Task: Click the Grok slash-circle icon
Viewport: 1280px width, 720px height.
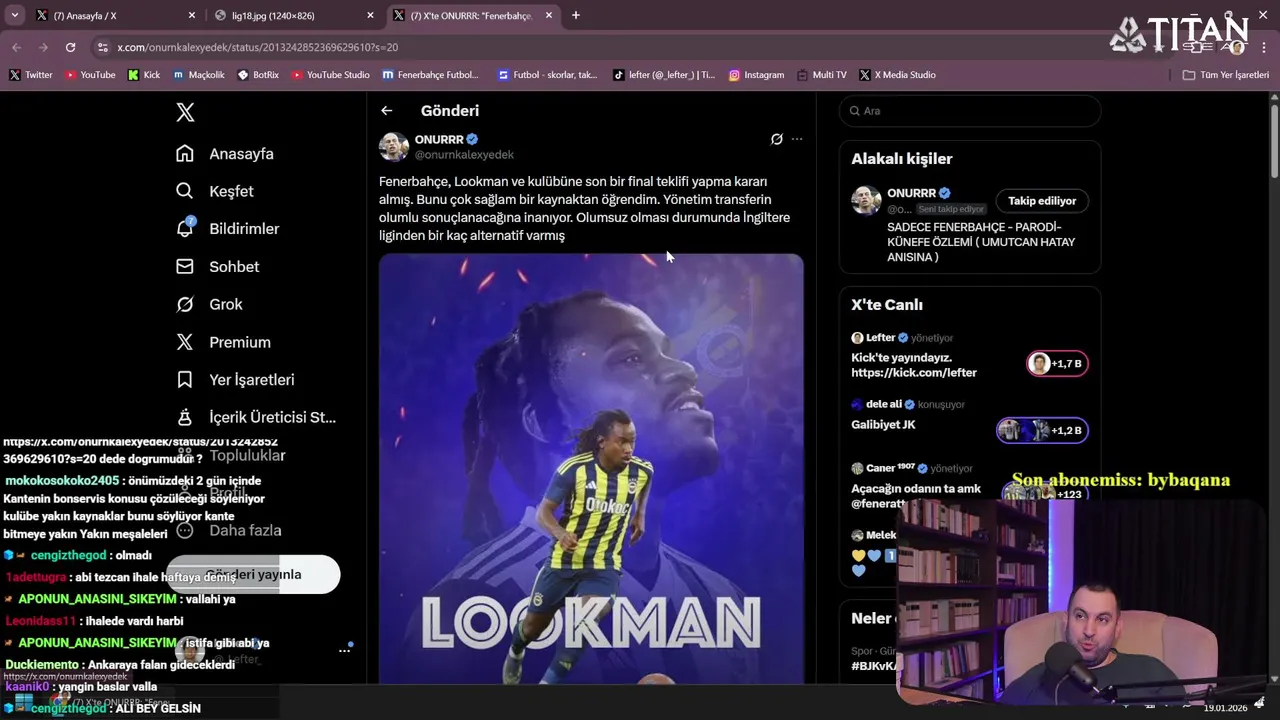Action: click(x=185, y=304)
